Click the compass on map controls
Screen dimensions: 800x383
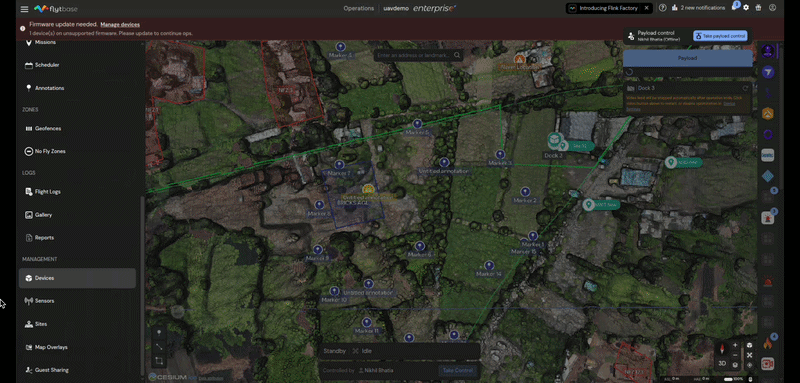(x=722, y=350)
